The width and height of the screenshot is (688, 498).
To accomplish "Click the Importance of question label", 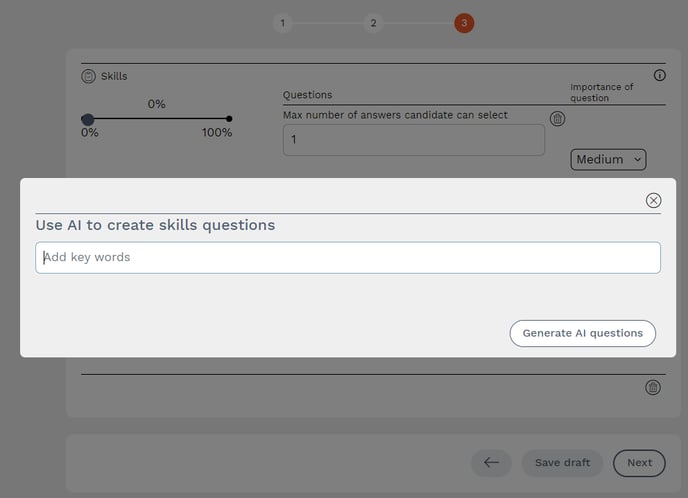I will (602, 92).
